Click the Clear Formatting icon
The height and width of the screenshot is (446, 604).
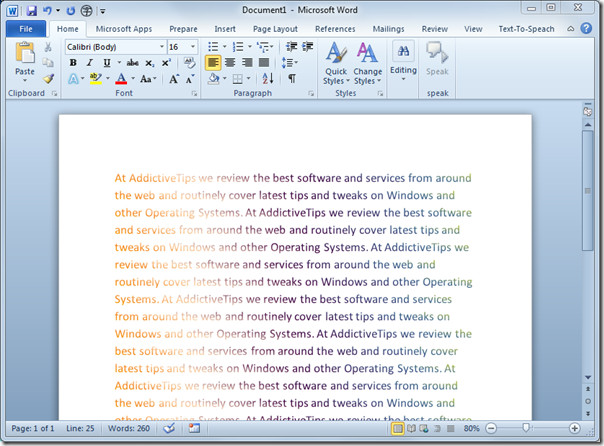[x=189, y=63]
